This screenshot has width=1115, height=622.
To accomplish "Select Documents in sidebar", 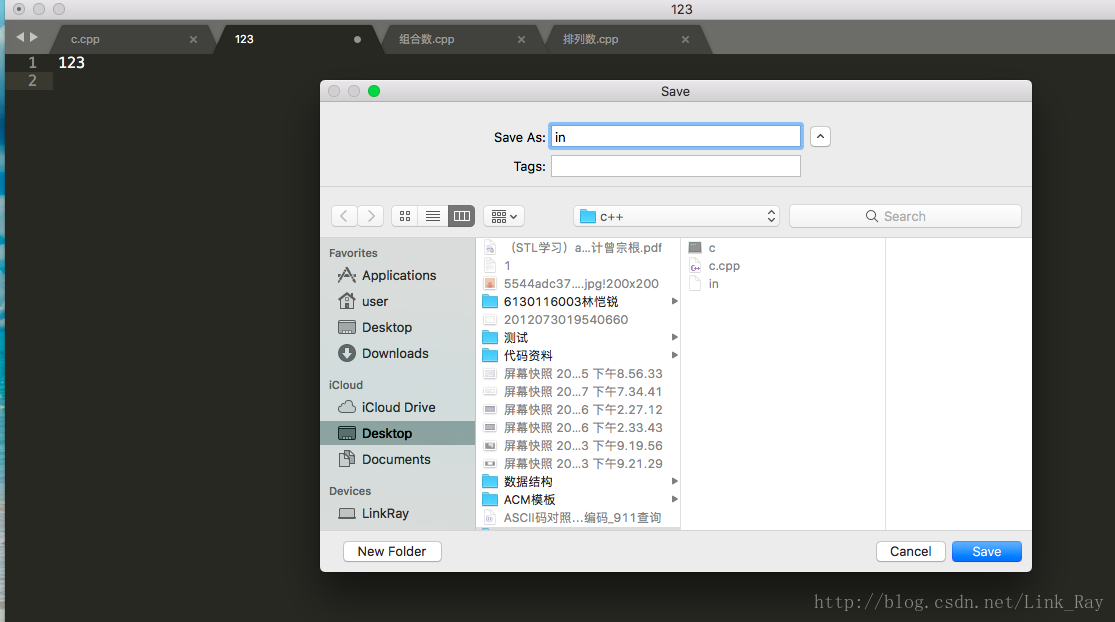I will pos(398,459).
